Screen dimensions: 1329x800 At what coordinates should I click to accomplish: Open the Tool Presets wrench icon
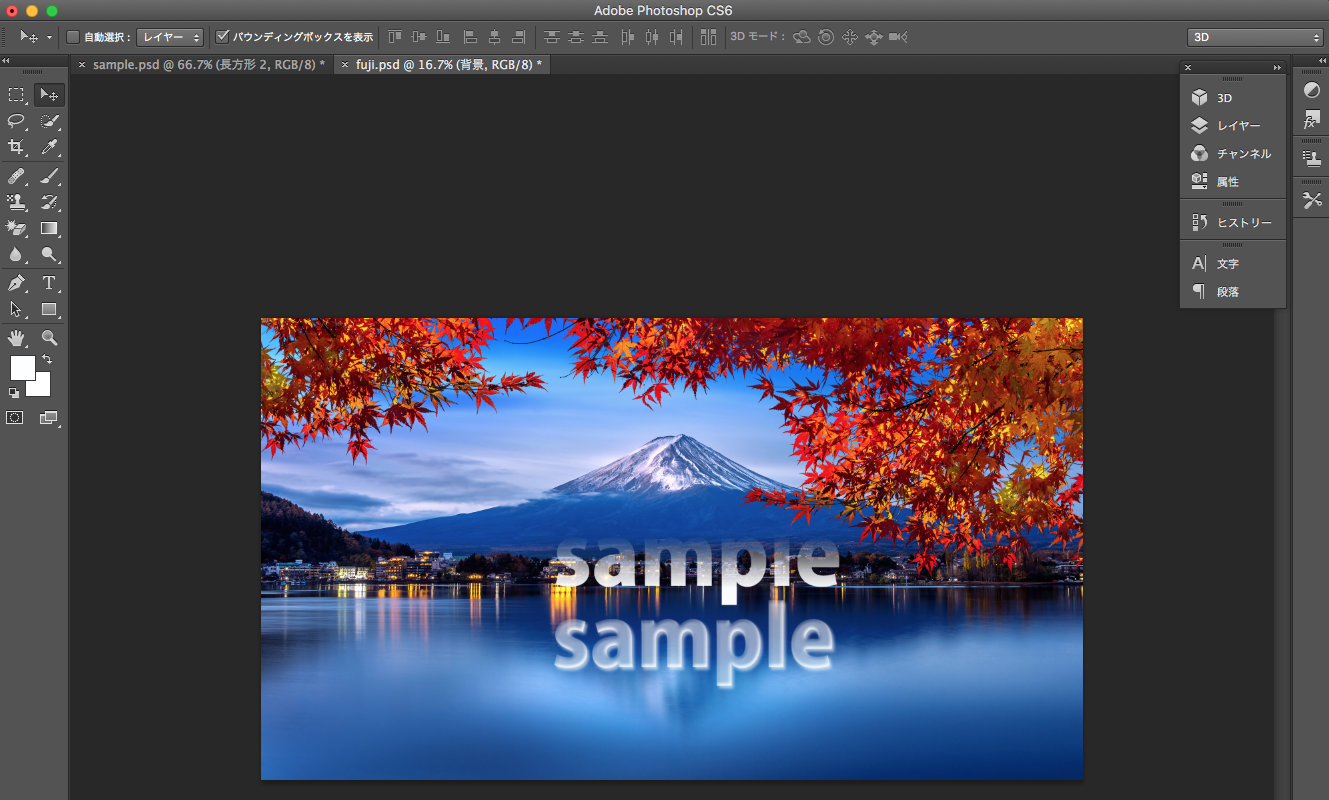pos(1312,201)
